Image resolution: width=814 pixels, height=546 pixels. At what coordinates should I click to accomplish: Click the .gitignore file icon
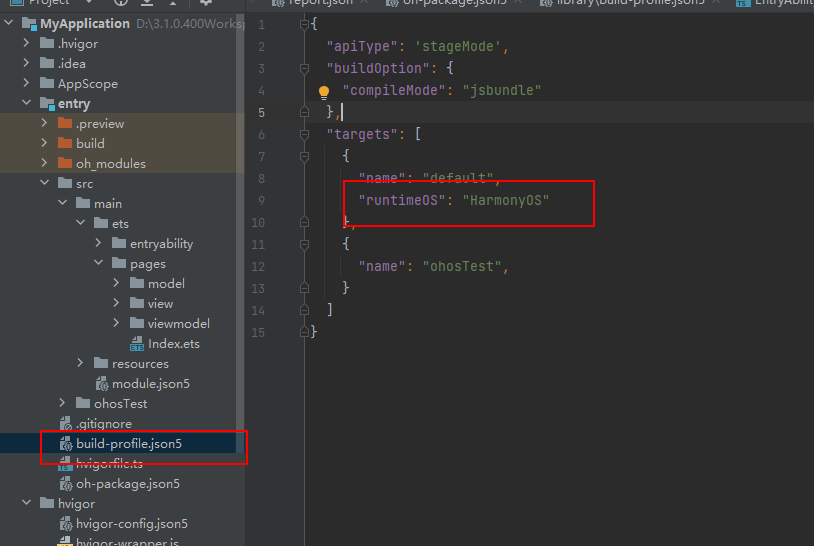tap(65, 424)
